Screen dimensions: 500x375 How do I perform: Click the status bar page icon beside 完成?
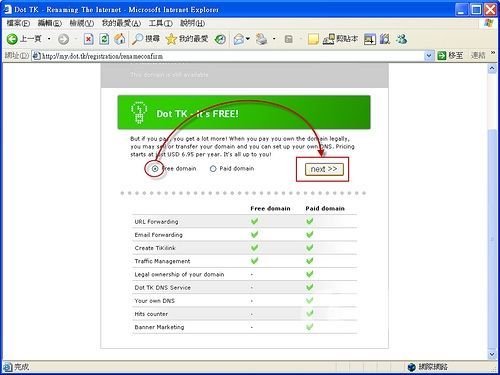pyautogui.click(x=7, y=367)
